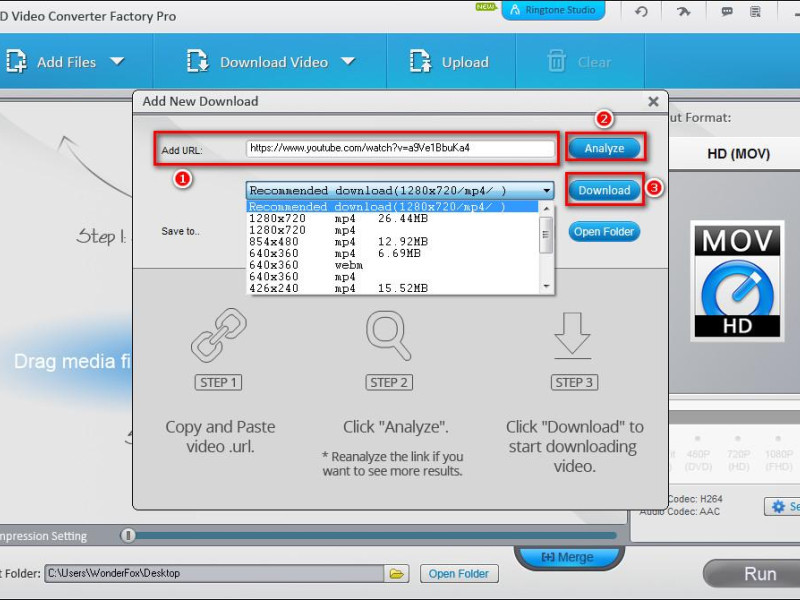Click the Compression Setting slider track

pyautogui.click(x=376, y=536)
